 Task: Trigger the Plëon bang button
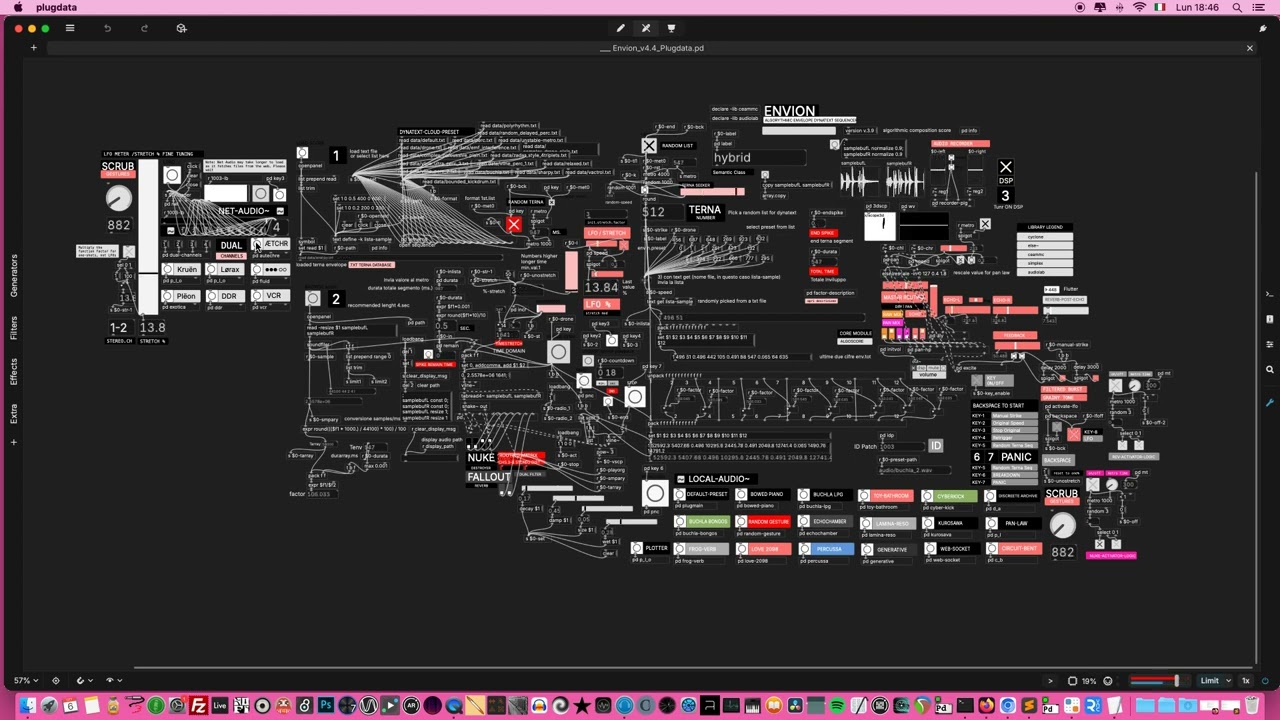click(168, 296)
